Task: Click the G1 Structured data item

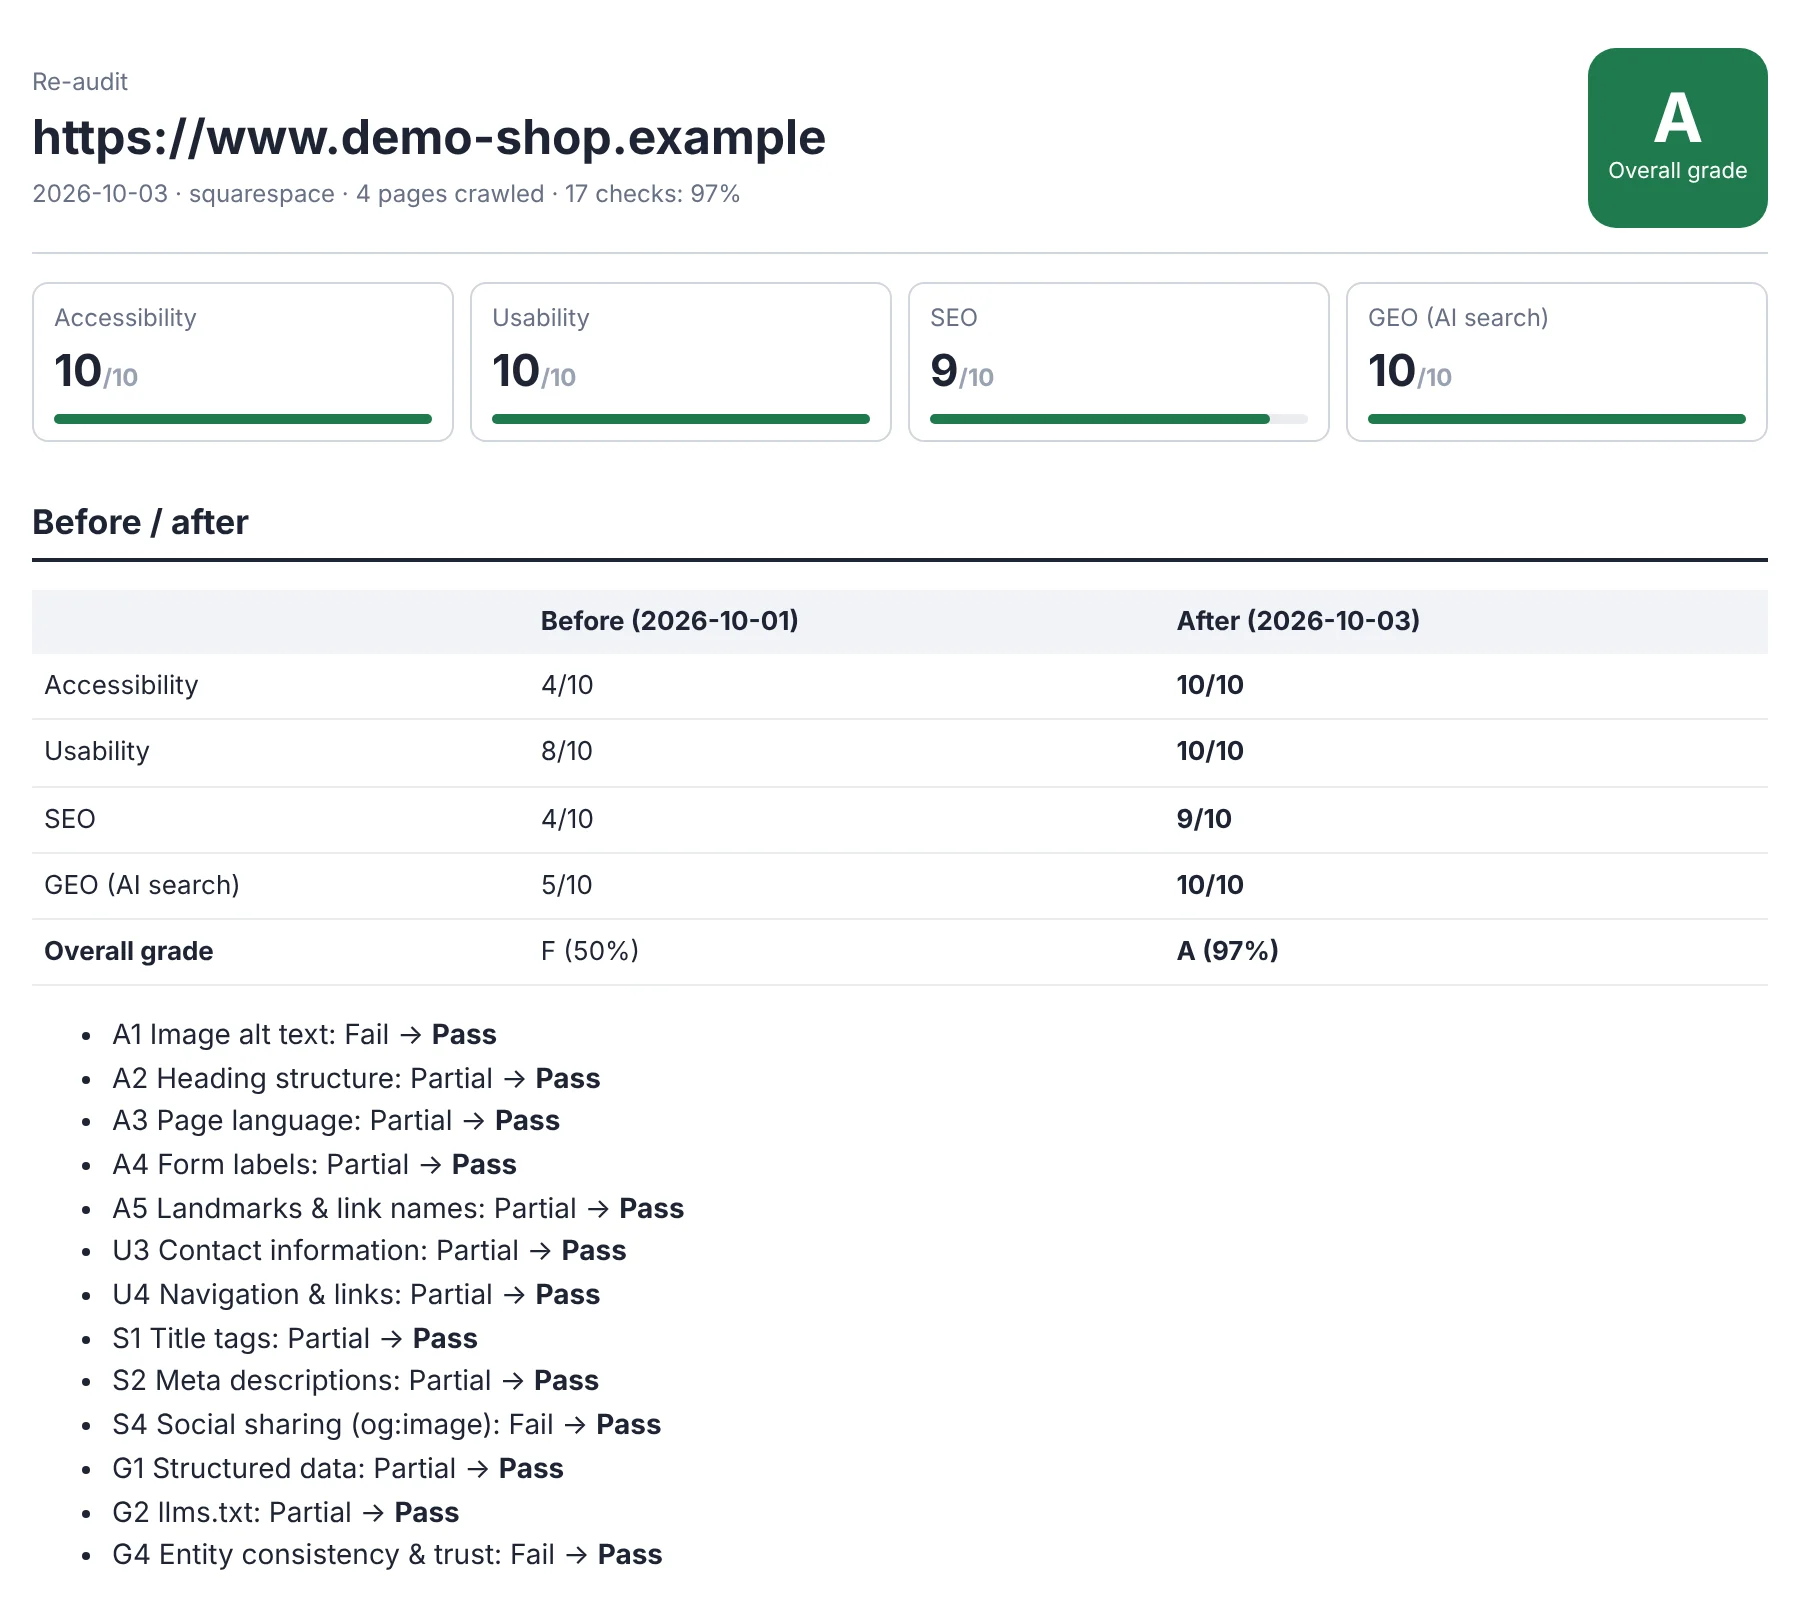Action: coord(338,1468)
